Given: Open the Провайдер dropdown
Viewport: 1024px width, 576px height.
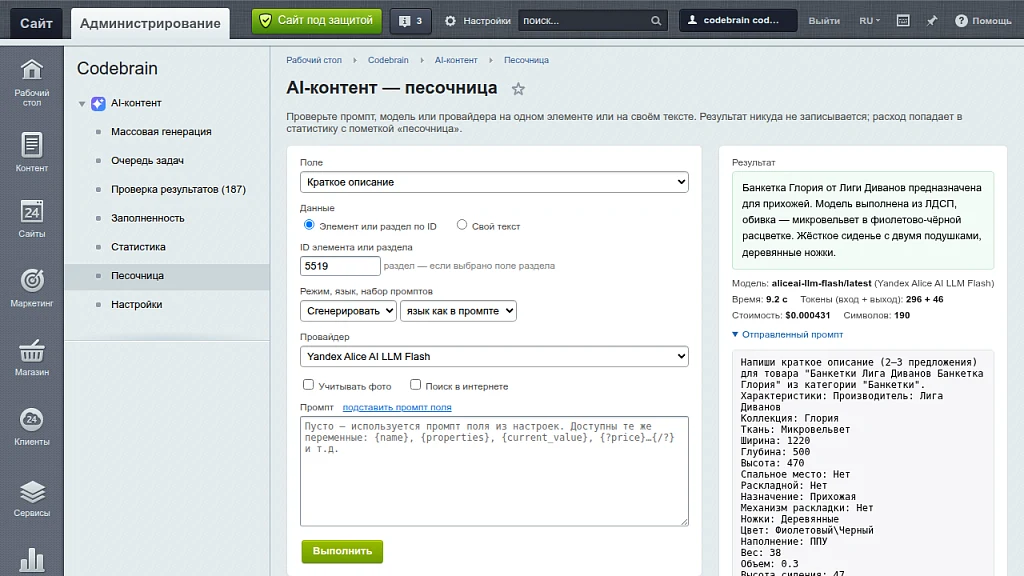Looking at the screenshot, I should click(494, 357).
